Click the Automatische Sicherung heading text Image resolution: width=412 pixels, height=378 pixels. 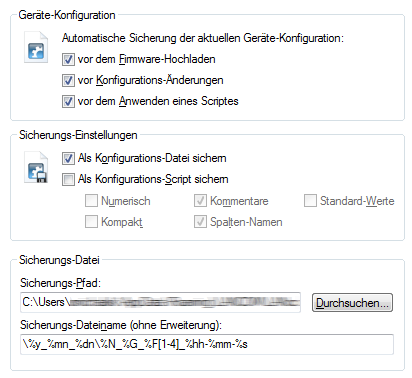click(x=203, y=38)
